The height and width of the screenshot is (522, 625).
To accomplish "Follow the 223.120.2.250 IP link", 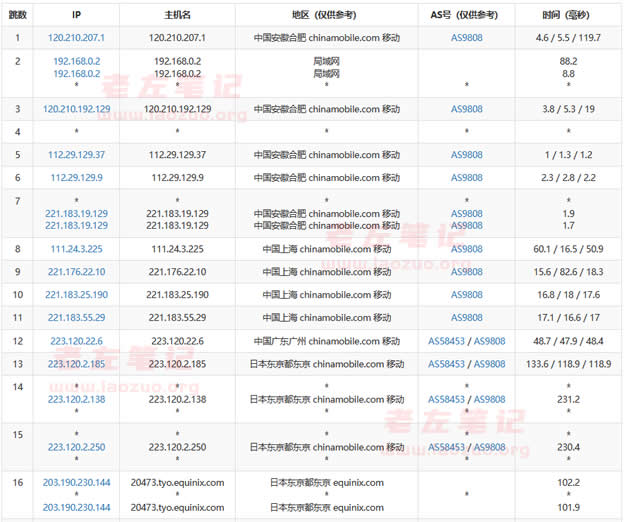I will [77, 446].
